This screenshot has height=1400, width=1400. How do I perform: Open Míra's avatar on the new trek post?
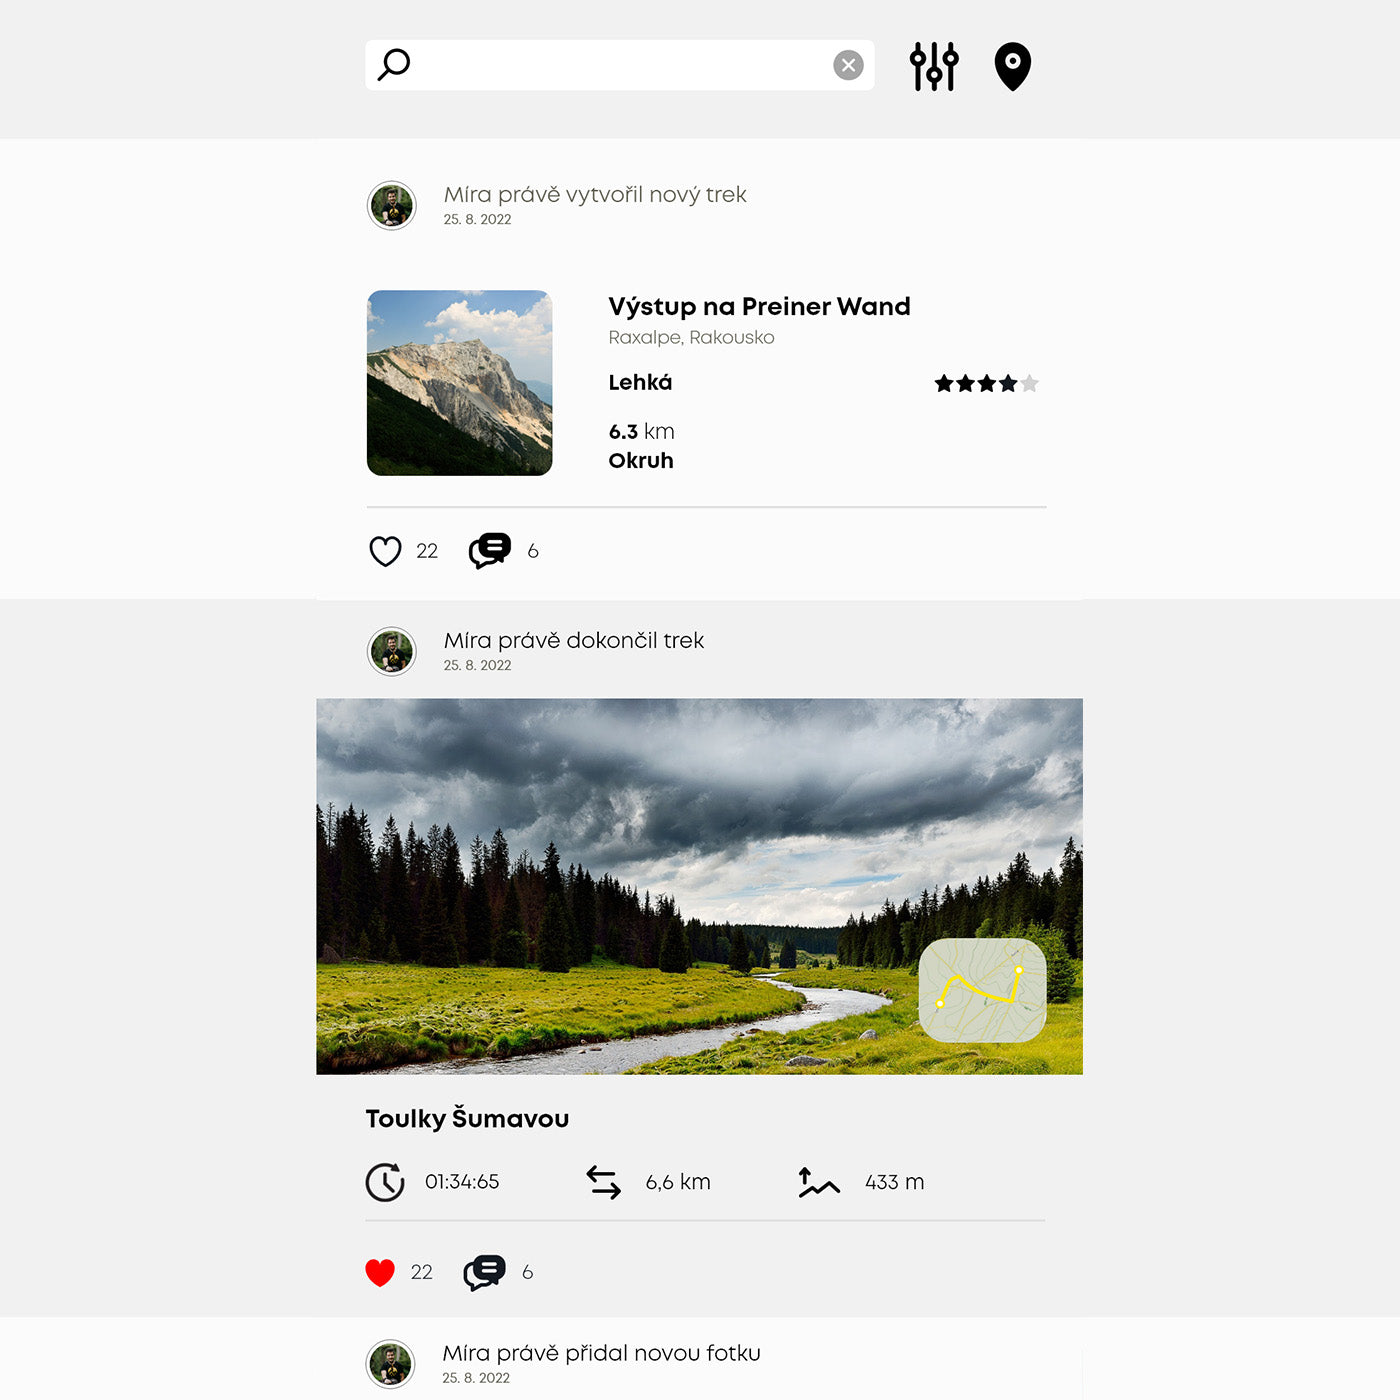392,206
